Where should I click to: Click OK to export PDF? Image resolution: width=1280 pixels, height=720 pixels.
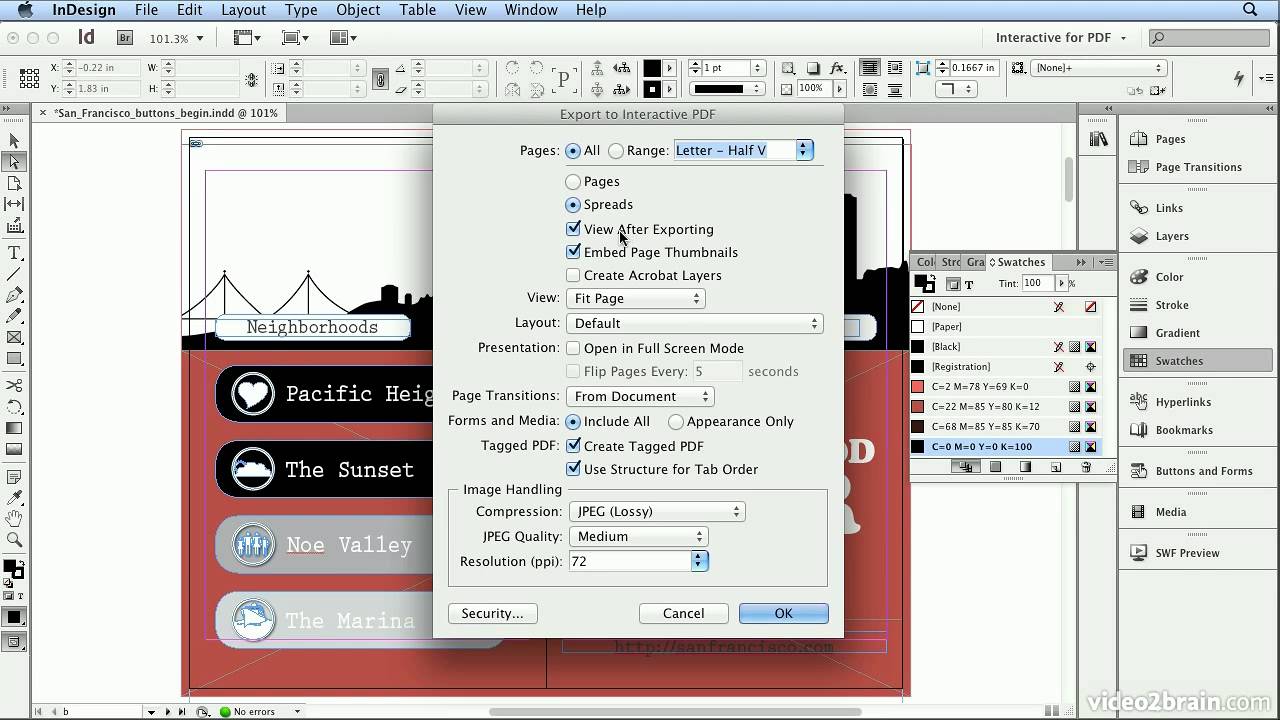pyautogui.click(x=783, y=613)
